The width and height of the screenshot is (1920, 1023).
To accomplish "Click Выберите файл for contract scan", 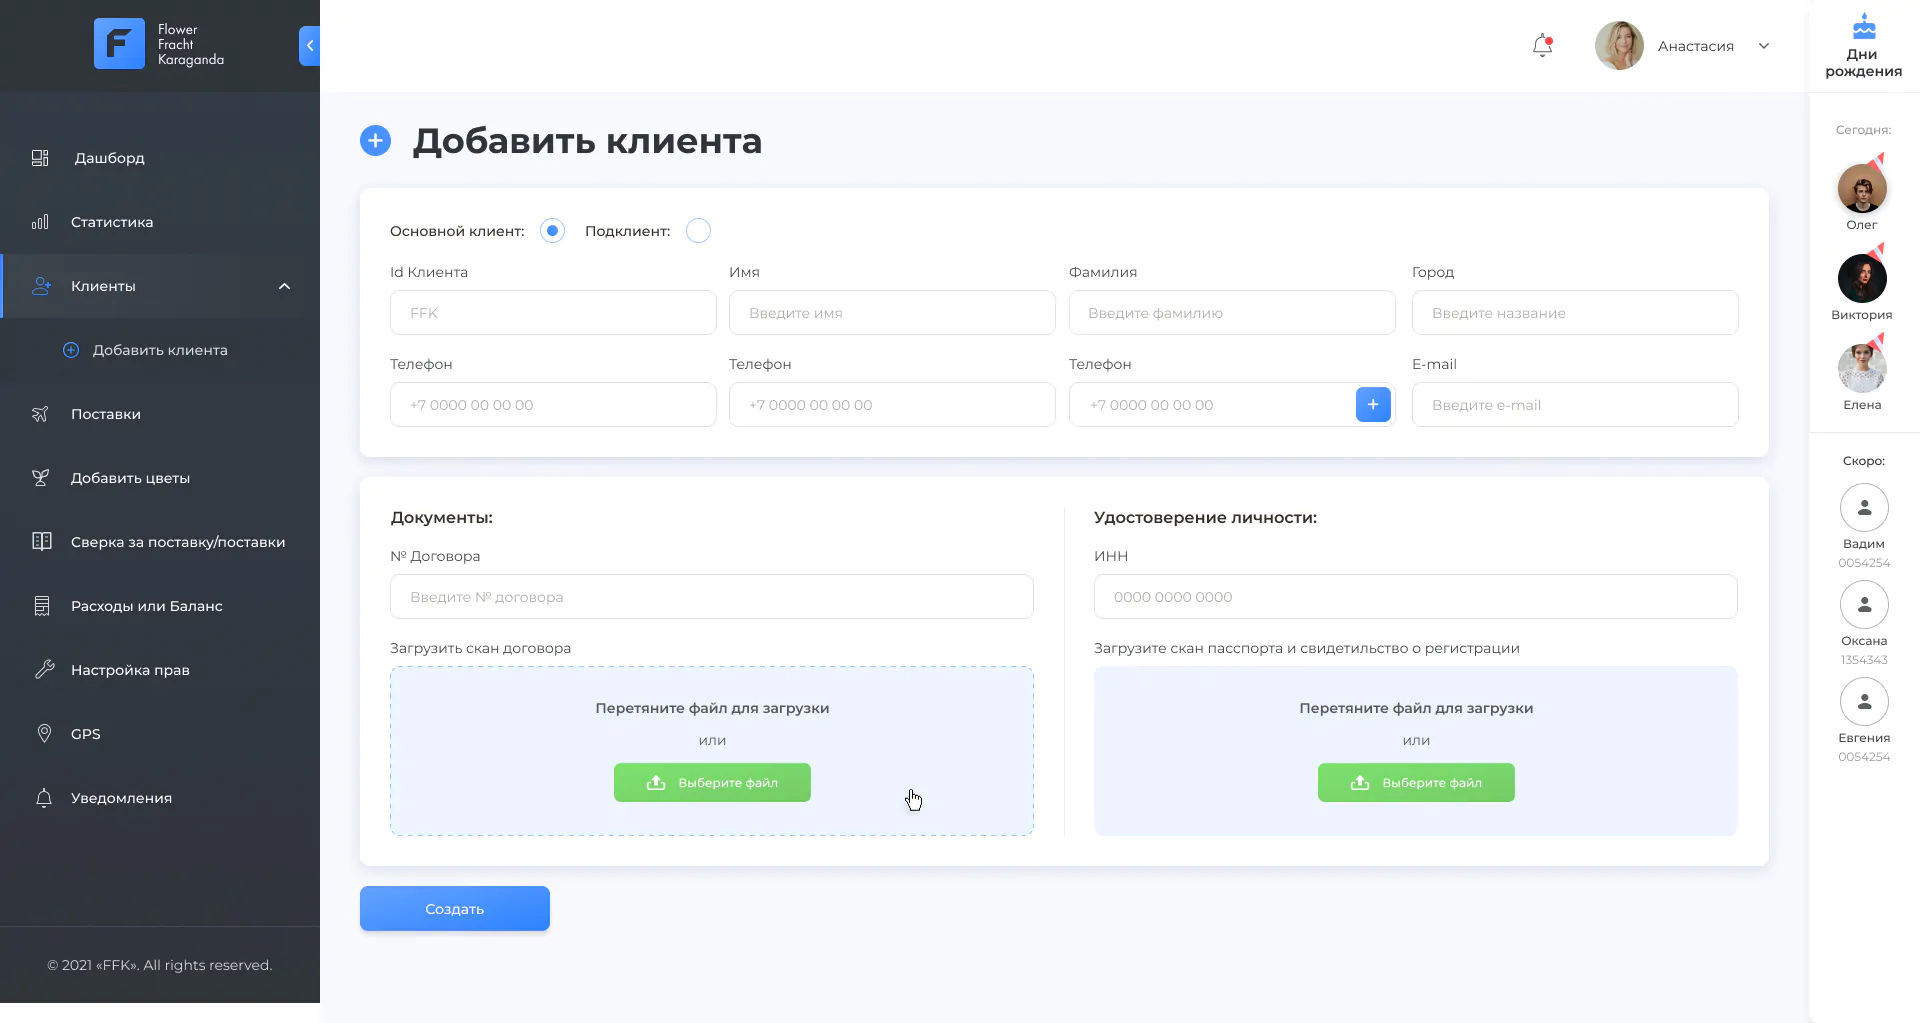I will tap(712, 783).
